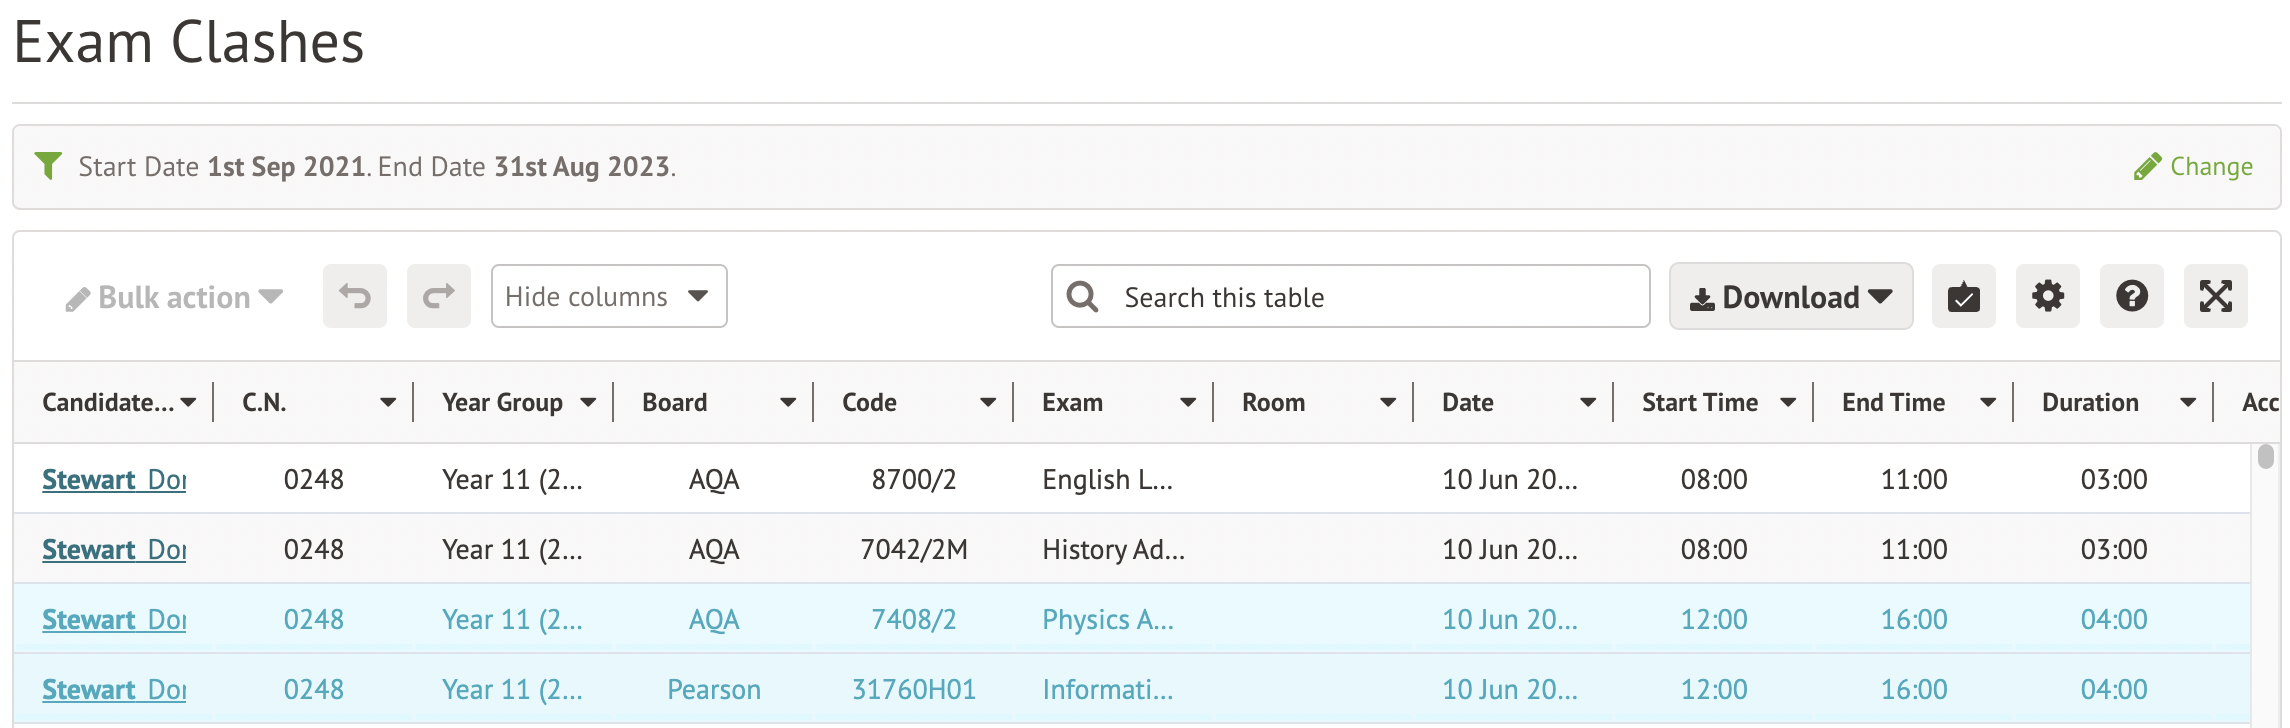
Task: Open table settings gear icon
Action: pyautogui.click(x=2047, y=296)
